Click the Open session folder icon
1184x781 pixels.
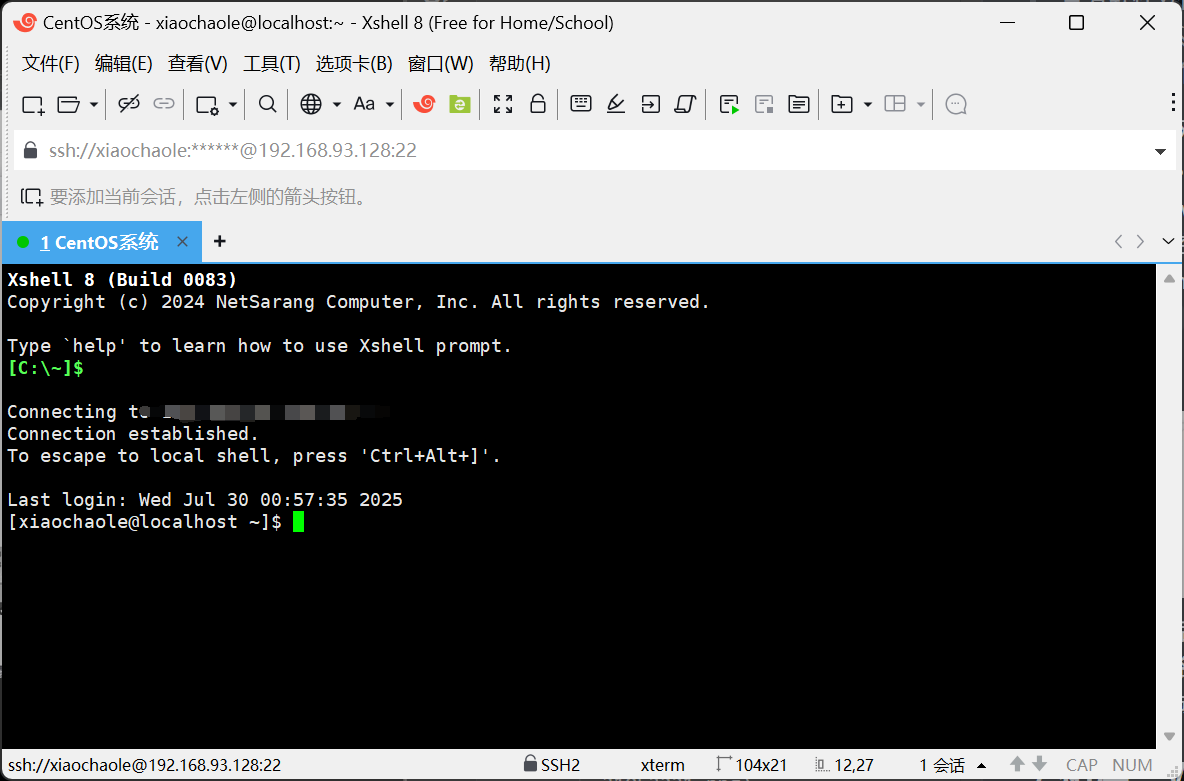pos(69,104)
